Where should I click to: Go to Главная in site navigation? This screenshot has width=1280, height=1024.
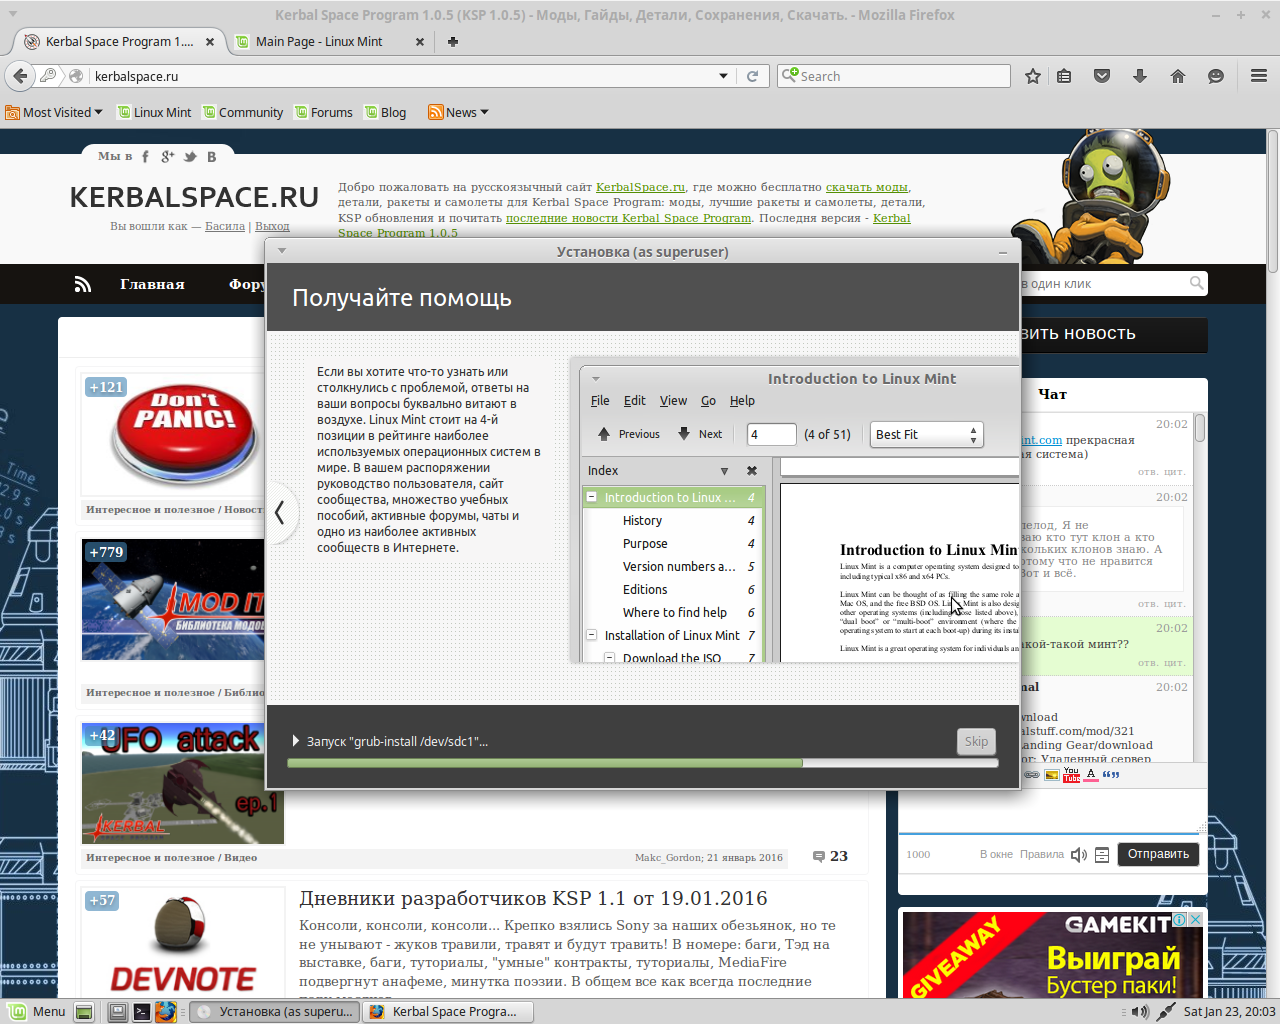point(152,284)
